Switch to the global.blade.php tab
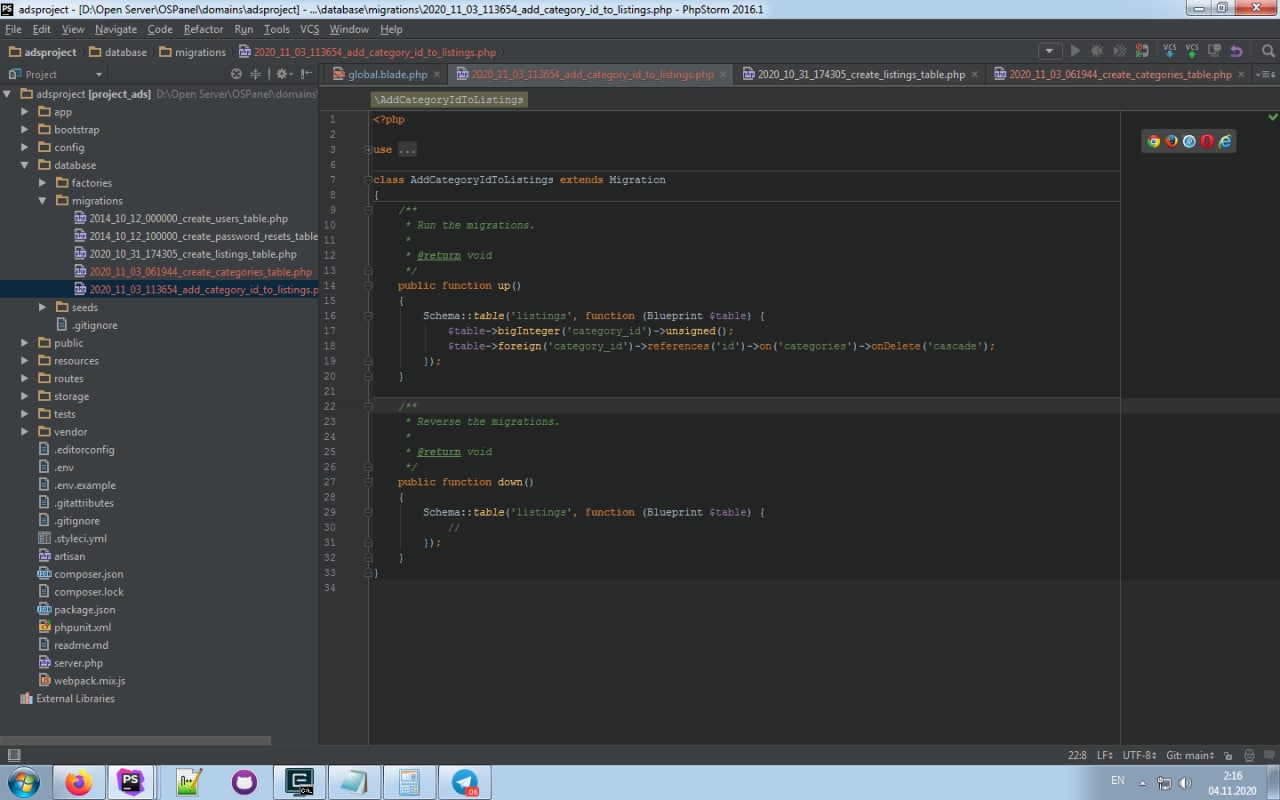Viewport: 1280px width, 800px height. pos(387,74)
